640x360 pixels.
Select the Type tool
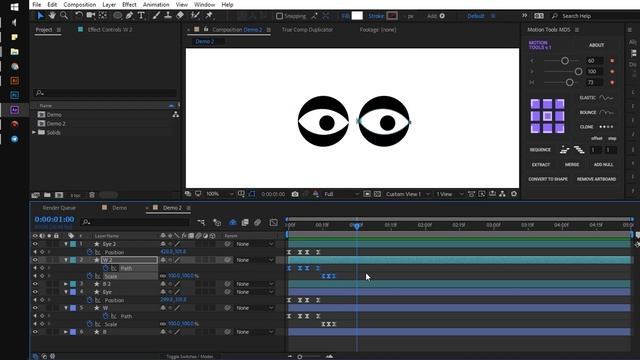141,16
